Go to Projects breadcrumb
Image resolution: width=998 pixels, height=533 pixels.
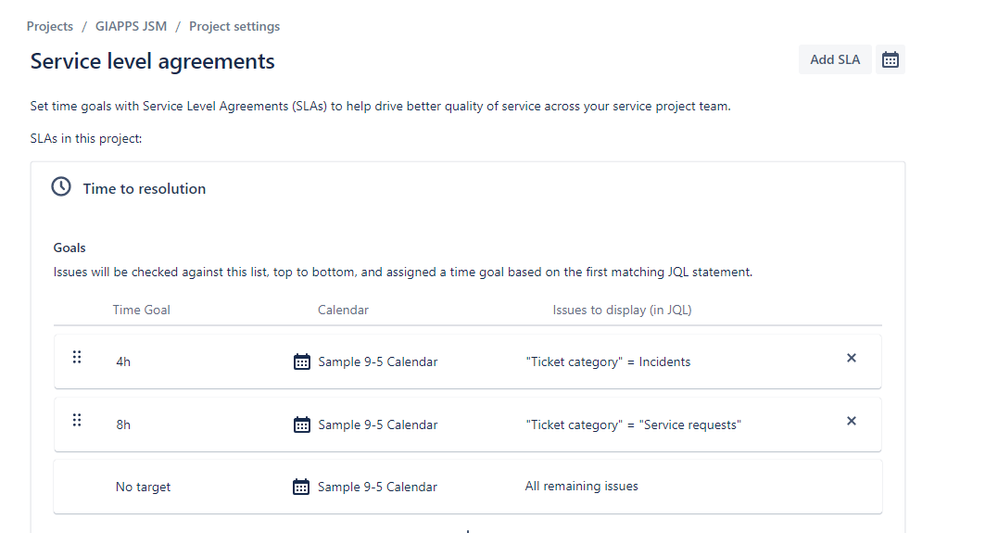[50, 27]
